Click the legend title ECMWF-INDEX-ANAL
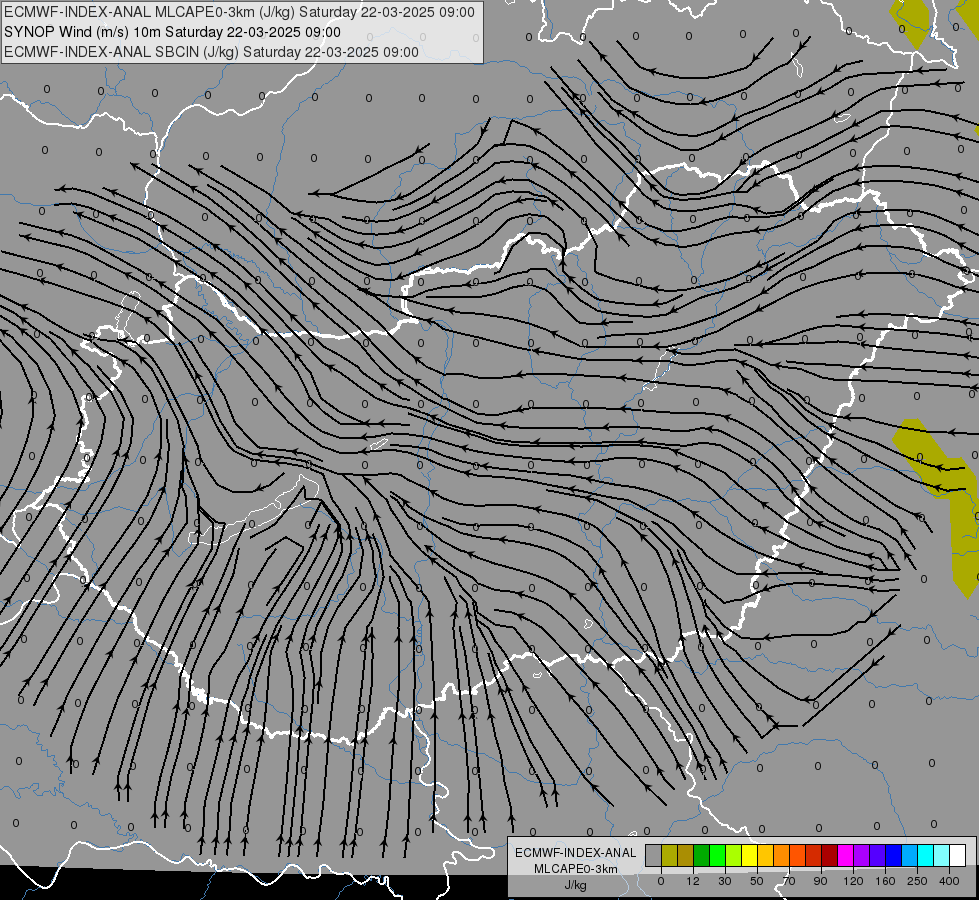This screenshot has width=979, height=900. click(576, 853)
